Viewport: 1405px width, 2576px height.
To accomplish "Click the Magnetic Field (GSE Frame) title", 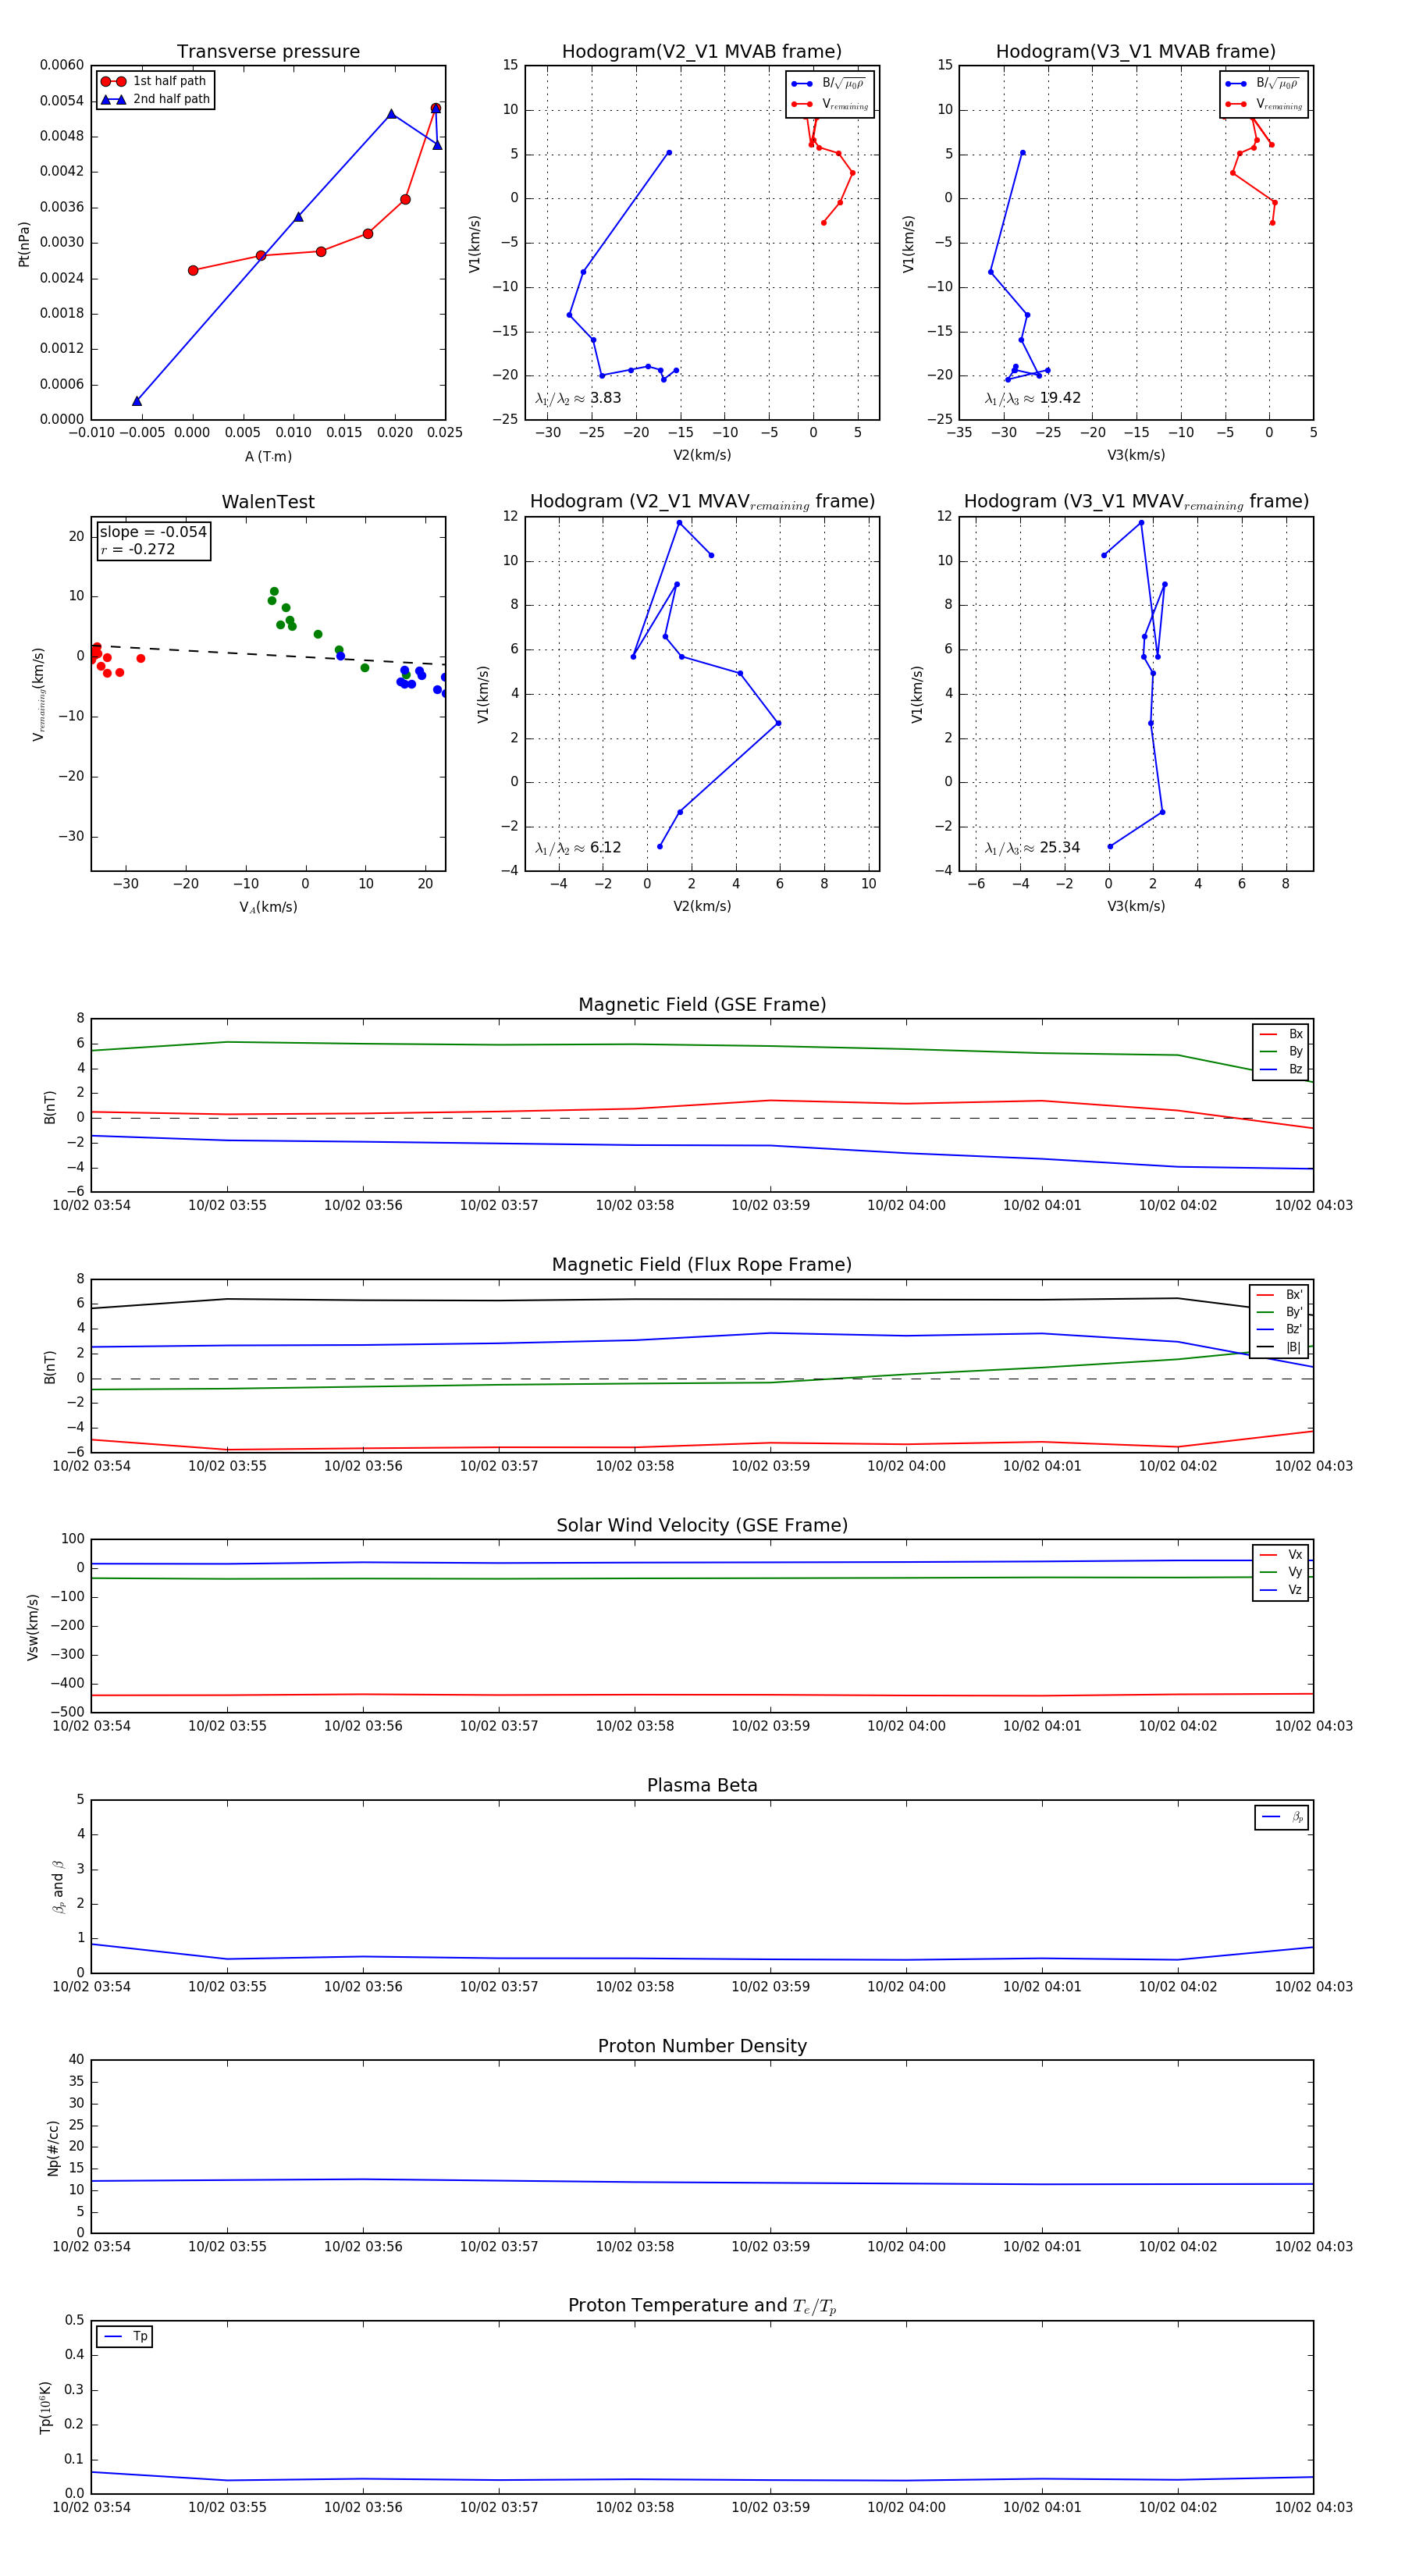I will pos(702,1004).
